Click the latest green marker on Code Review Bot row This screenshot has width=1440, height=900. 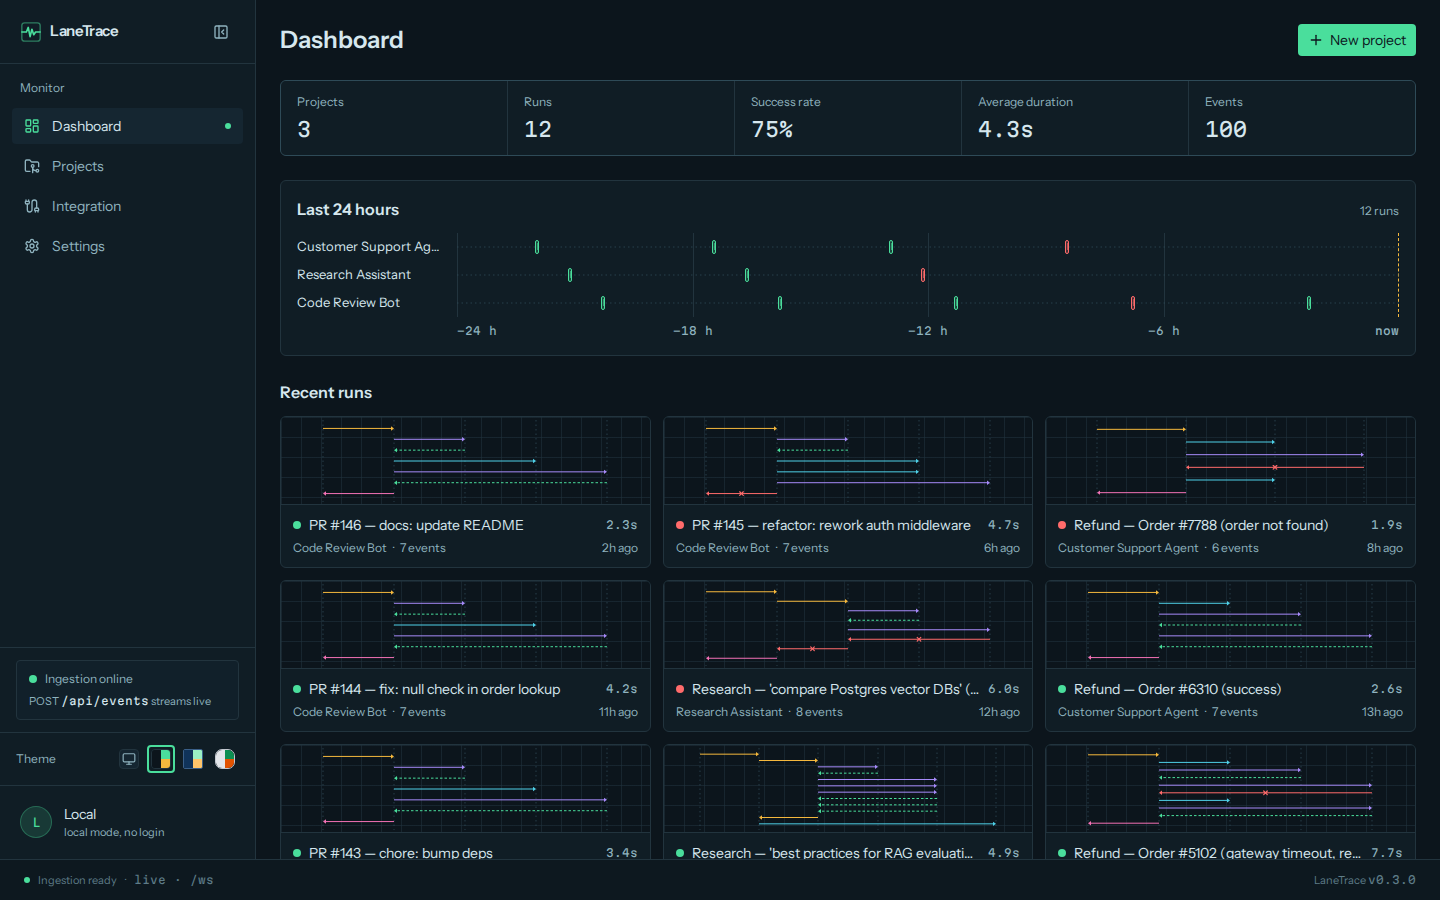point(1309,303)
